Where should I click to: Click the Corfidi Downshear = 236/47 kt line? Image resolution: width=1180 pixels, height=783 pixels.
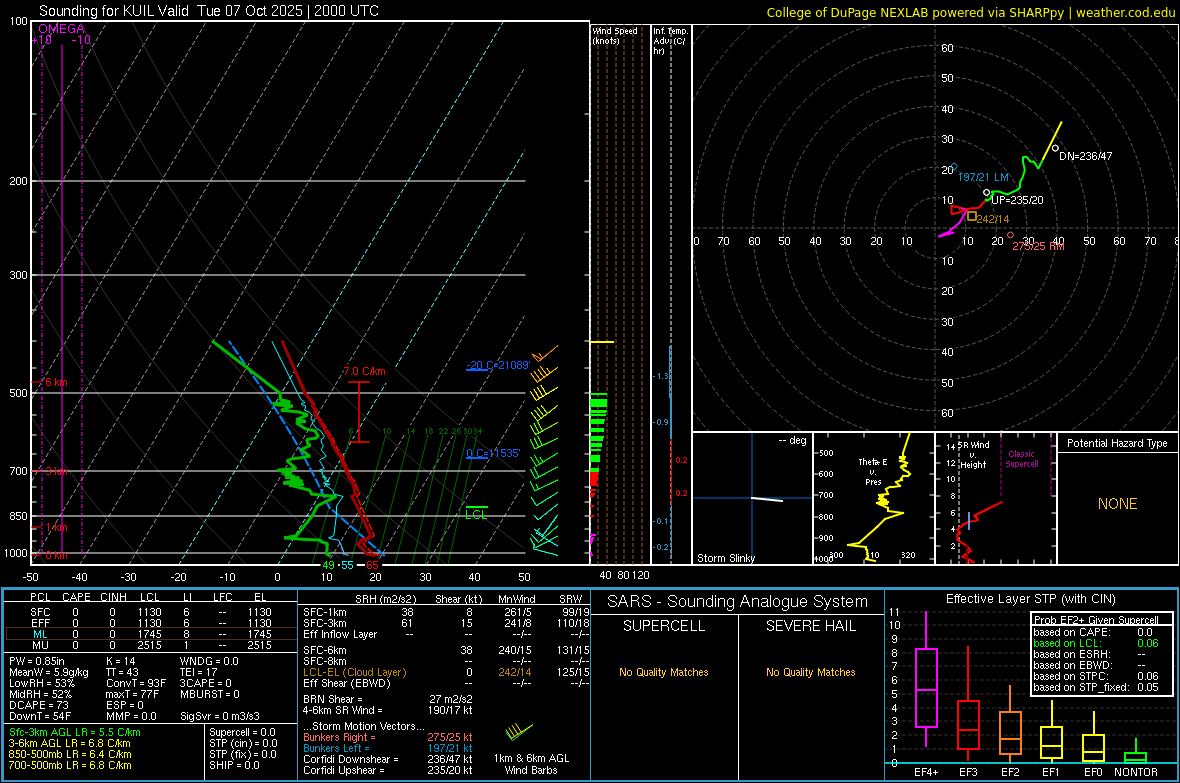388,759
